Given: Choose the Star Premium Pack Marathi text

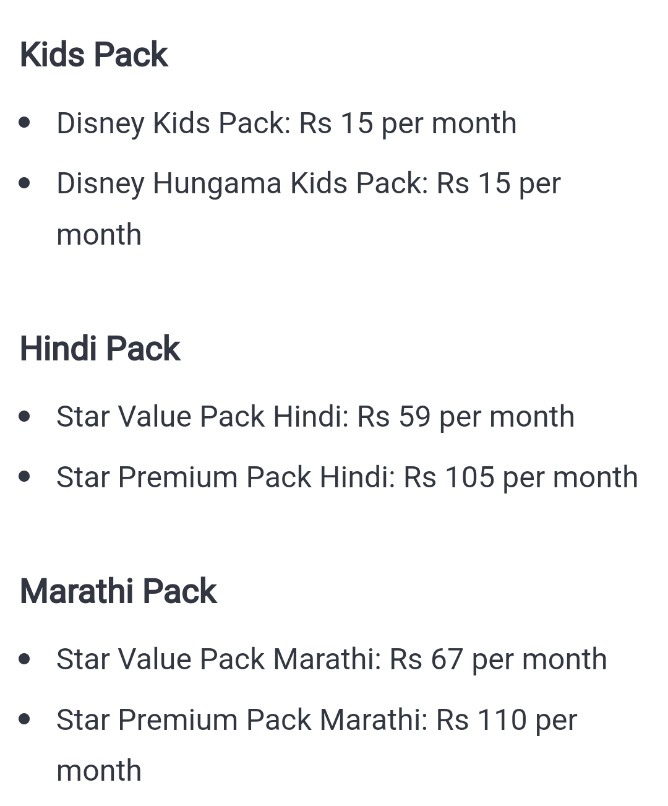Looking at the screenshot, I should [x=239, y=720].
